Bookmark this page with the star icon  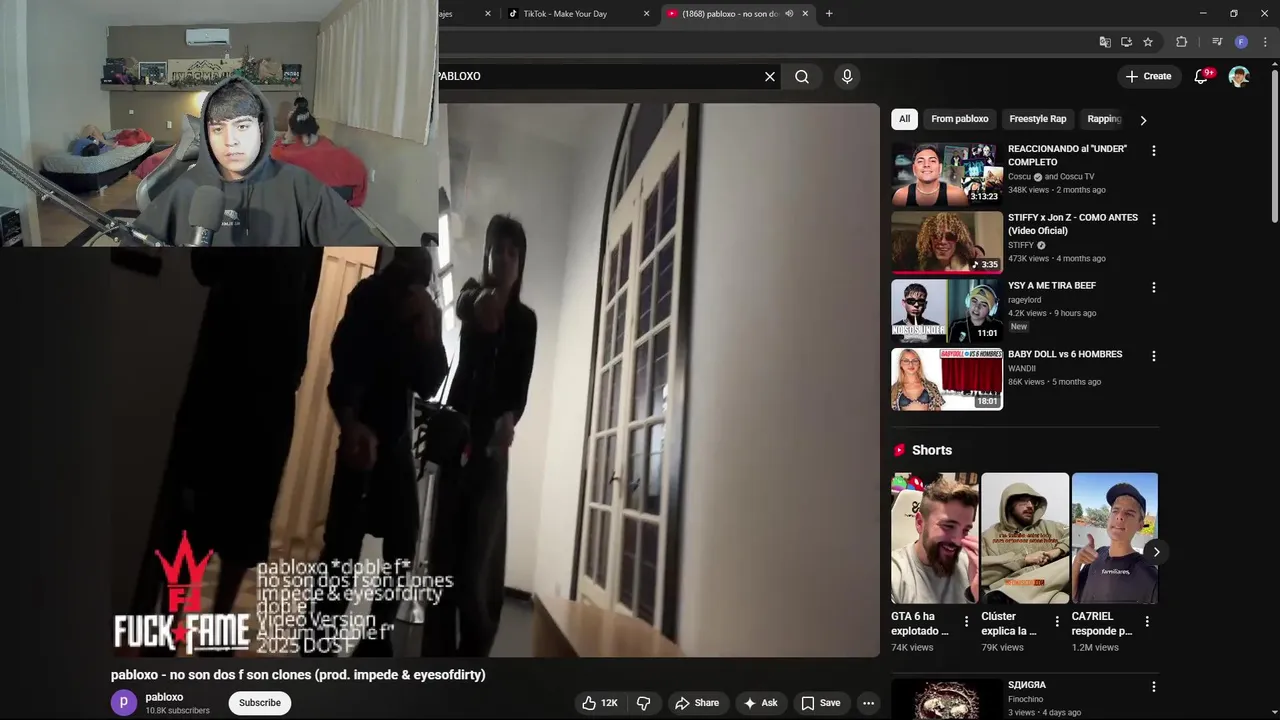[1148, 42]
